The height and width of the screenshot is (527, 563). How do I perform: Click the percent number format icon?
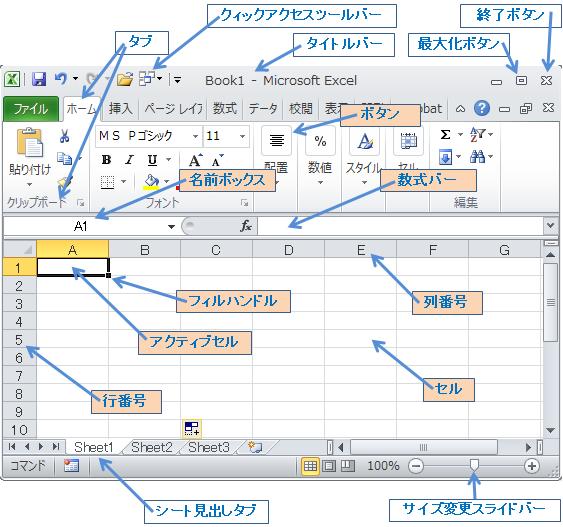[x=320, y=141]
